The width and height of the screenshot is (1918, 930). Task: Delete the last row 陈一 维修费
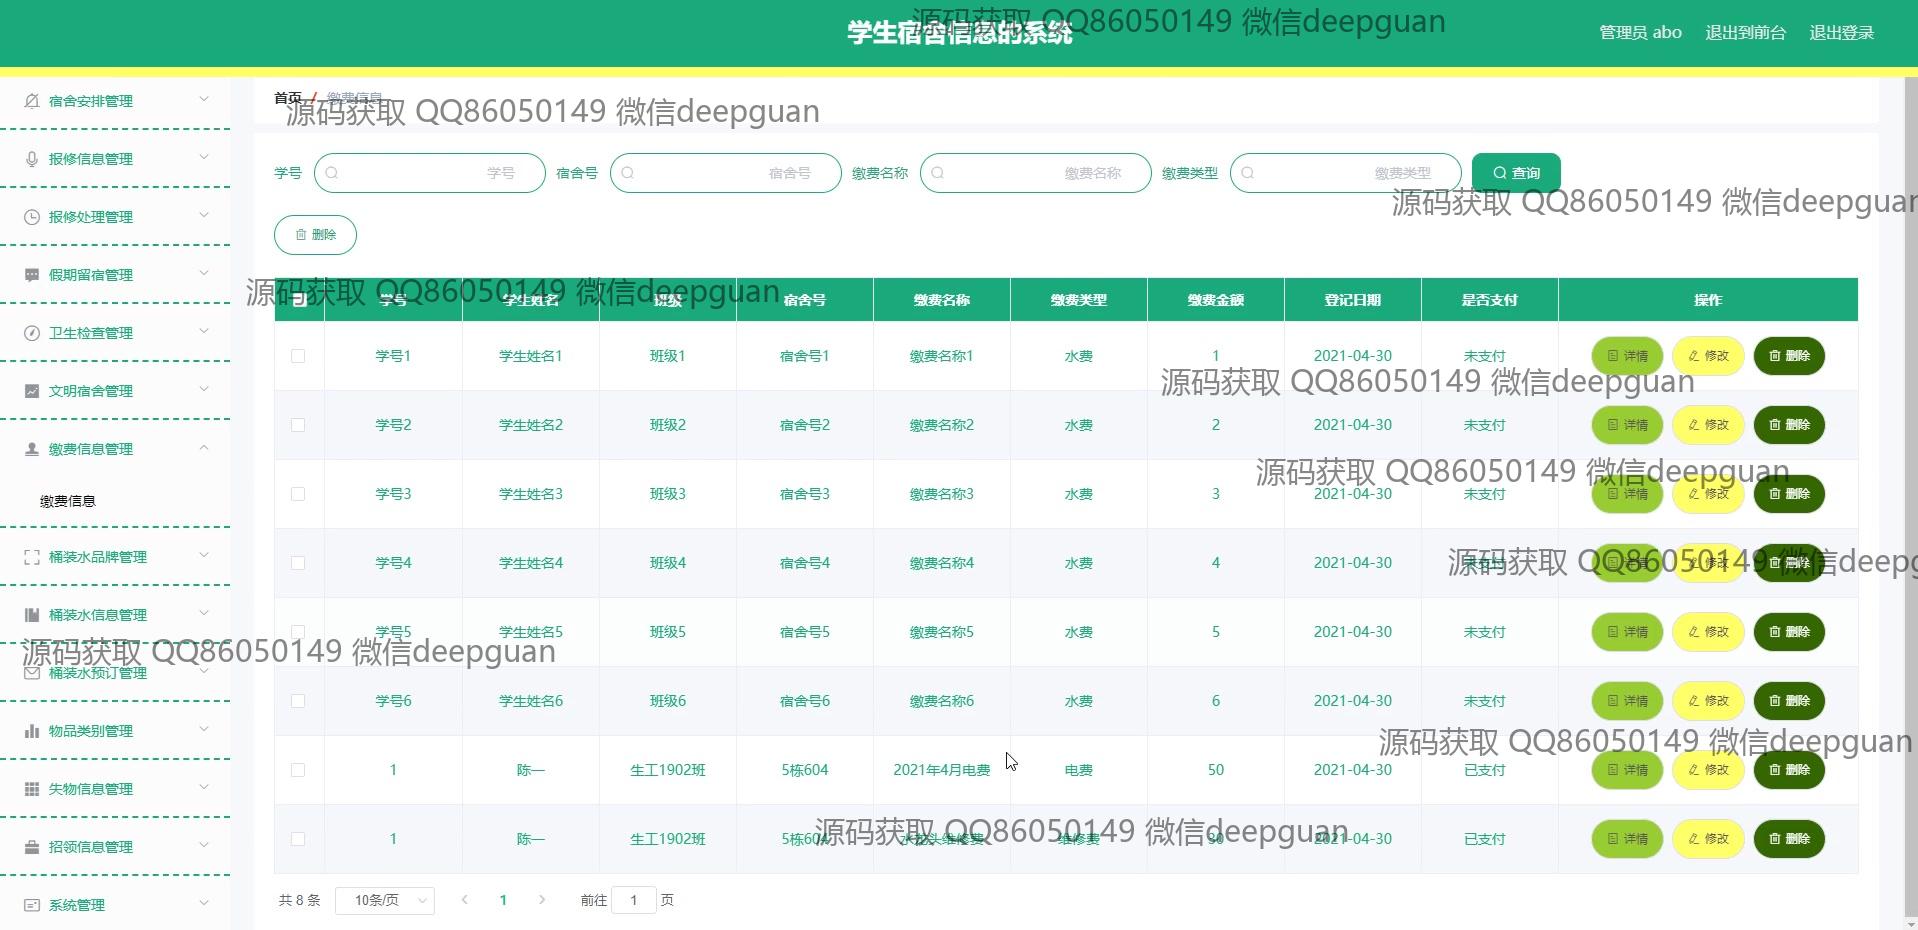point(1789,839)
